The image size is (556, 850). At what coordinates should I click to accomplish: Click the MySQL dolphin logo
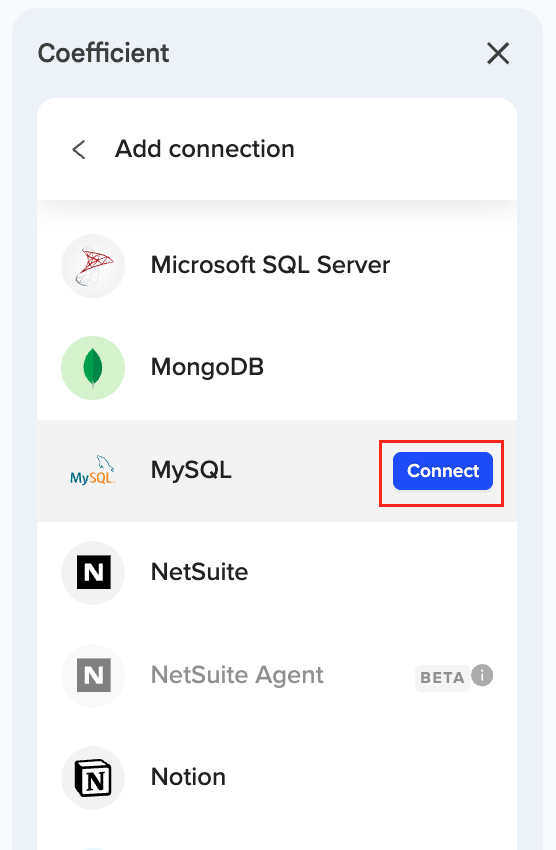pos(93,471)
